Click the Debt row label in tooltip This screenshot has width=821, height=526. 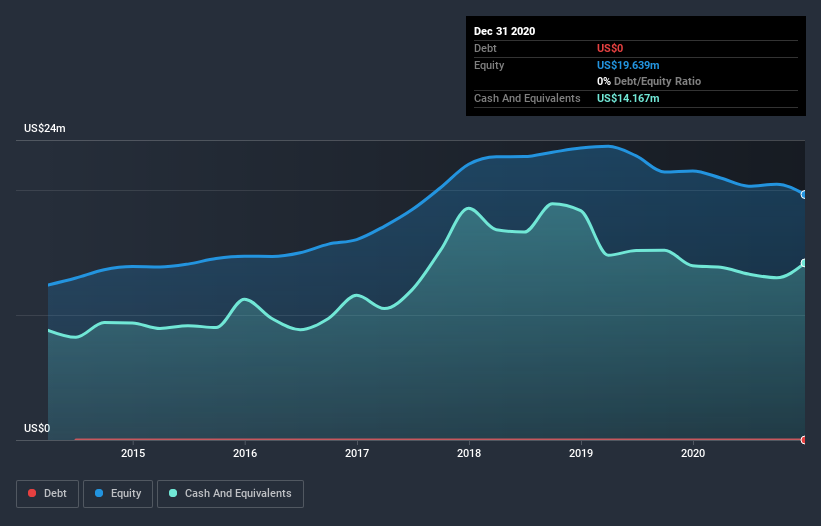pyautogui.click(x=485, y=48)
